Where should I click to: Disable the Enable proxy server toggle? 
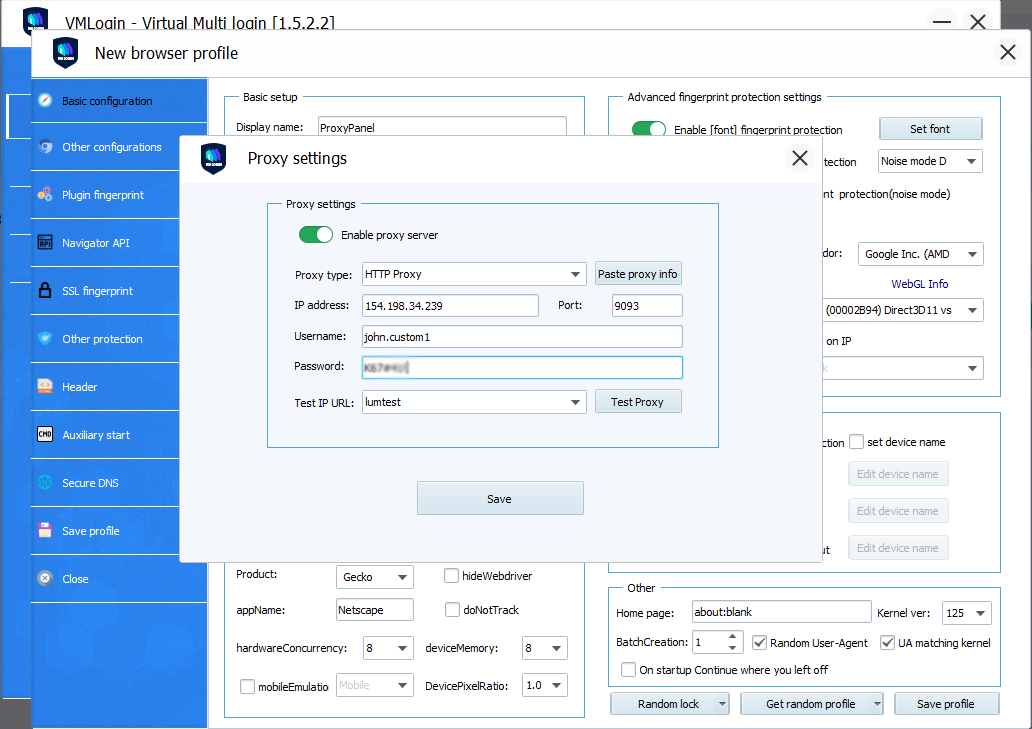pyautogui.click(x=316, y=235)
